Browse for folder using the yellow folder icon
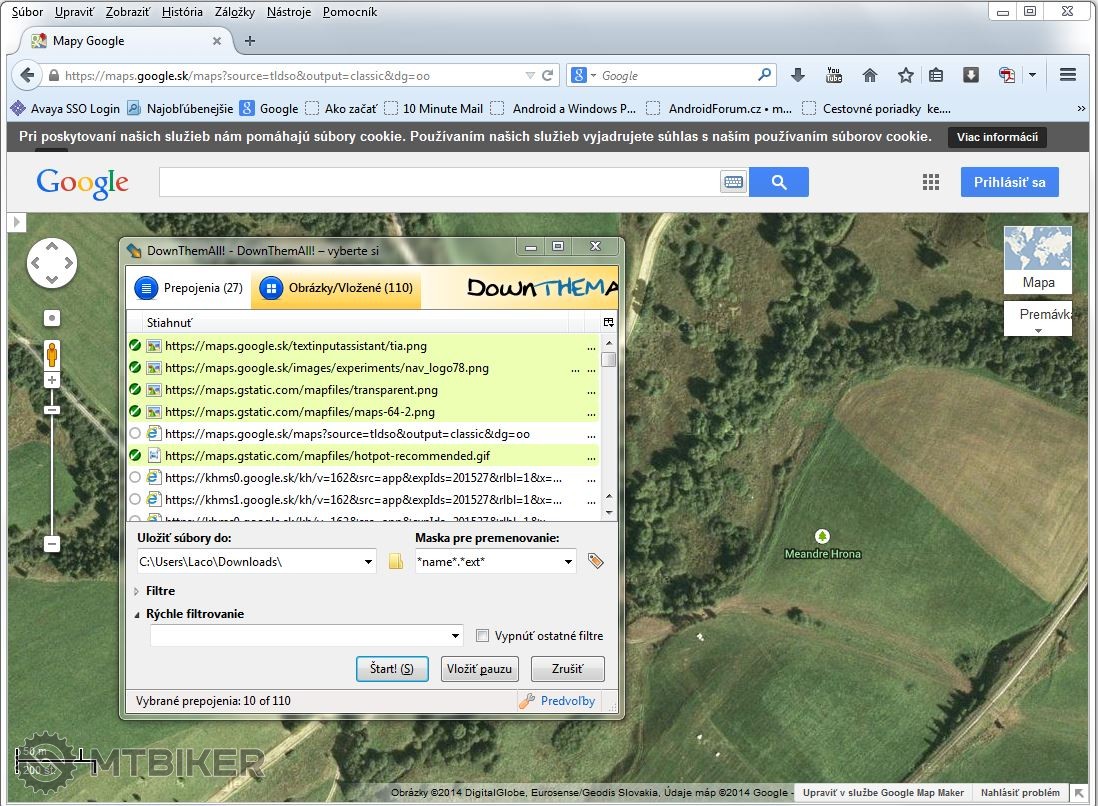The height and width of the screenshot is (806, 1098). pos(396,562)
